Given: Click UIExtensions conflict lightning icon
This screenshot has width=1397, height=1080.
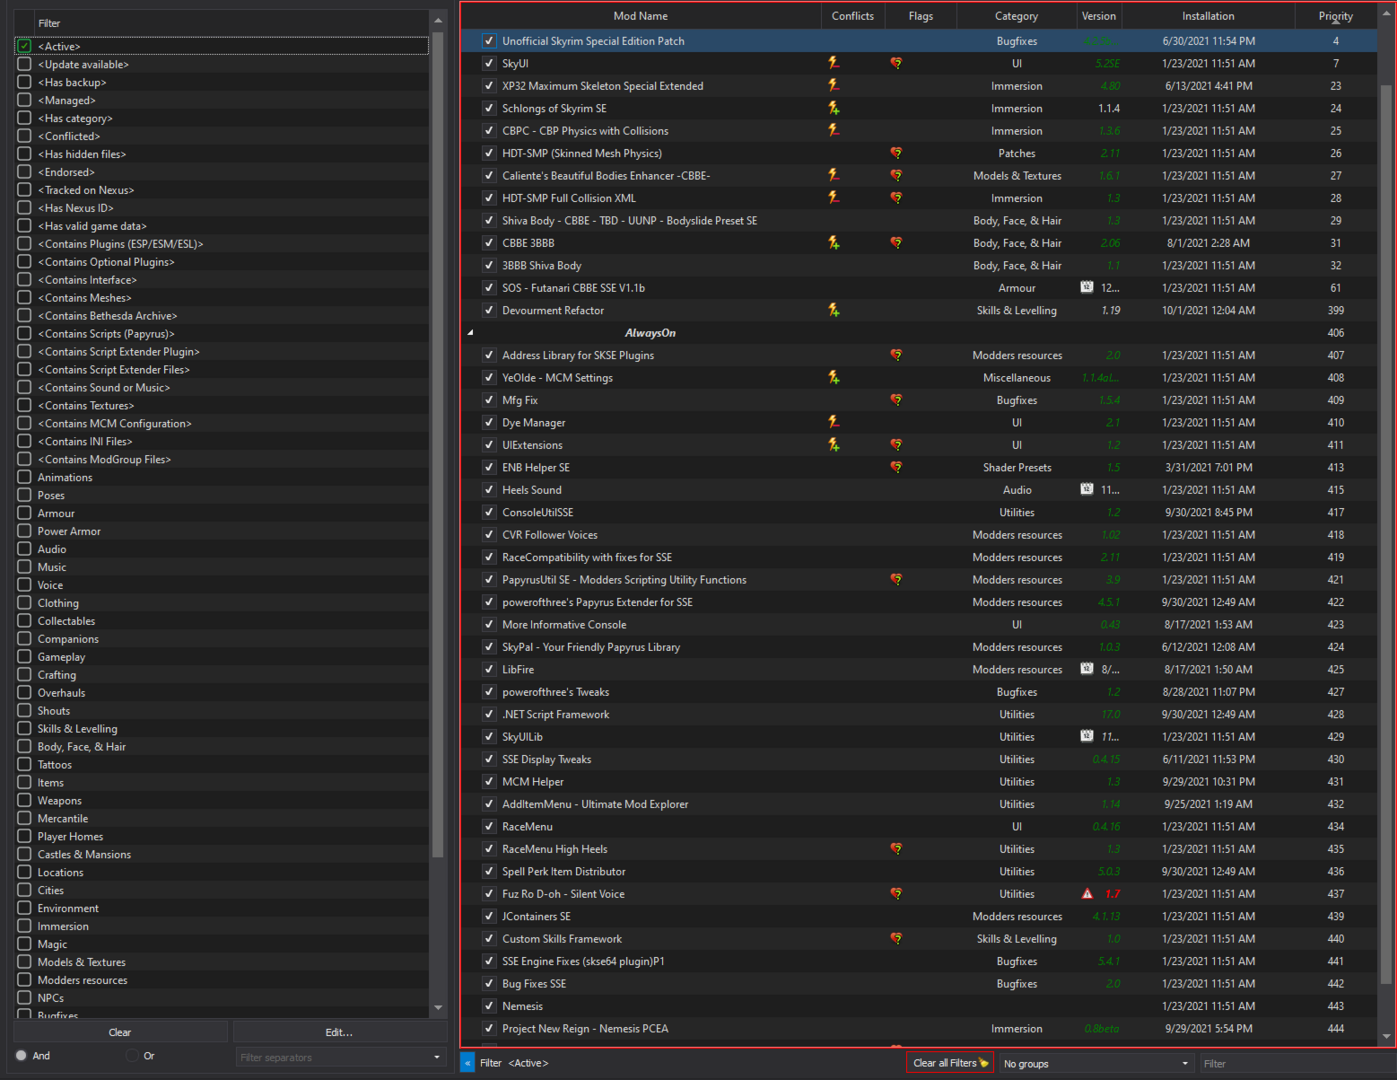Looking at the screenshot, I should tap(834, 445).
